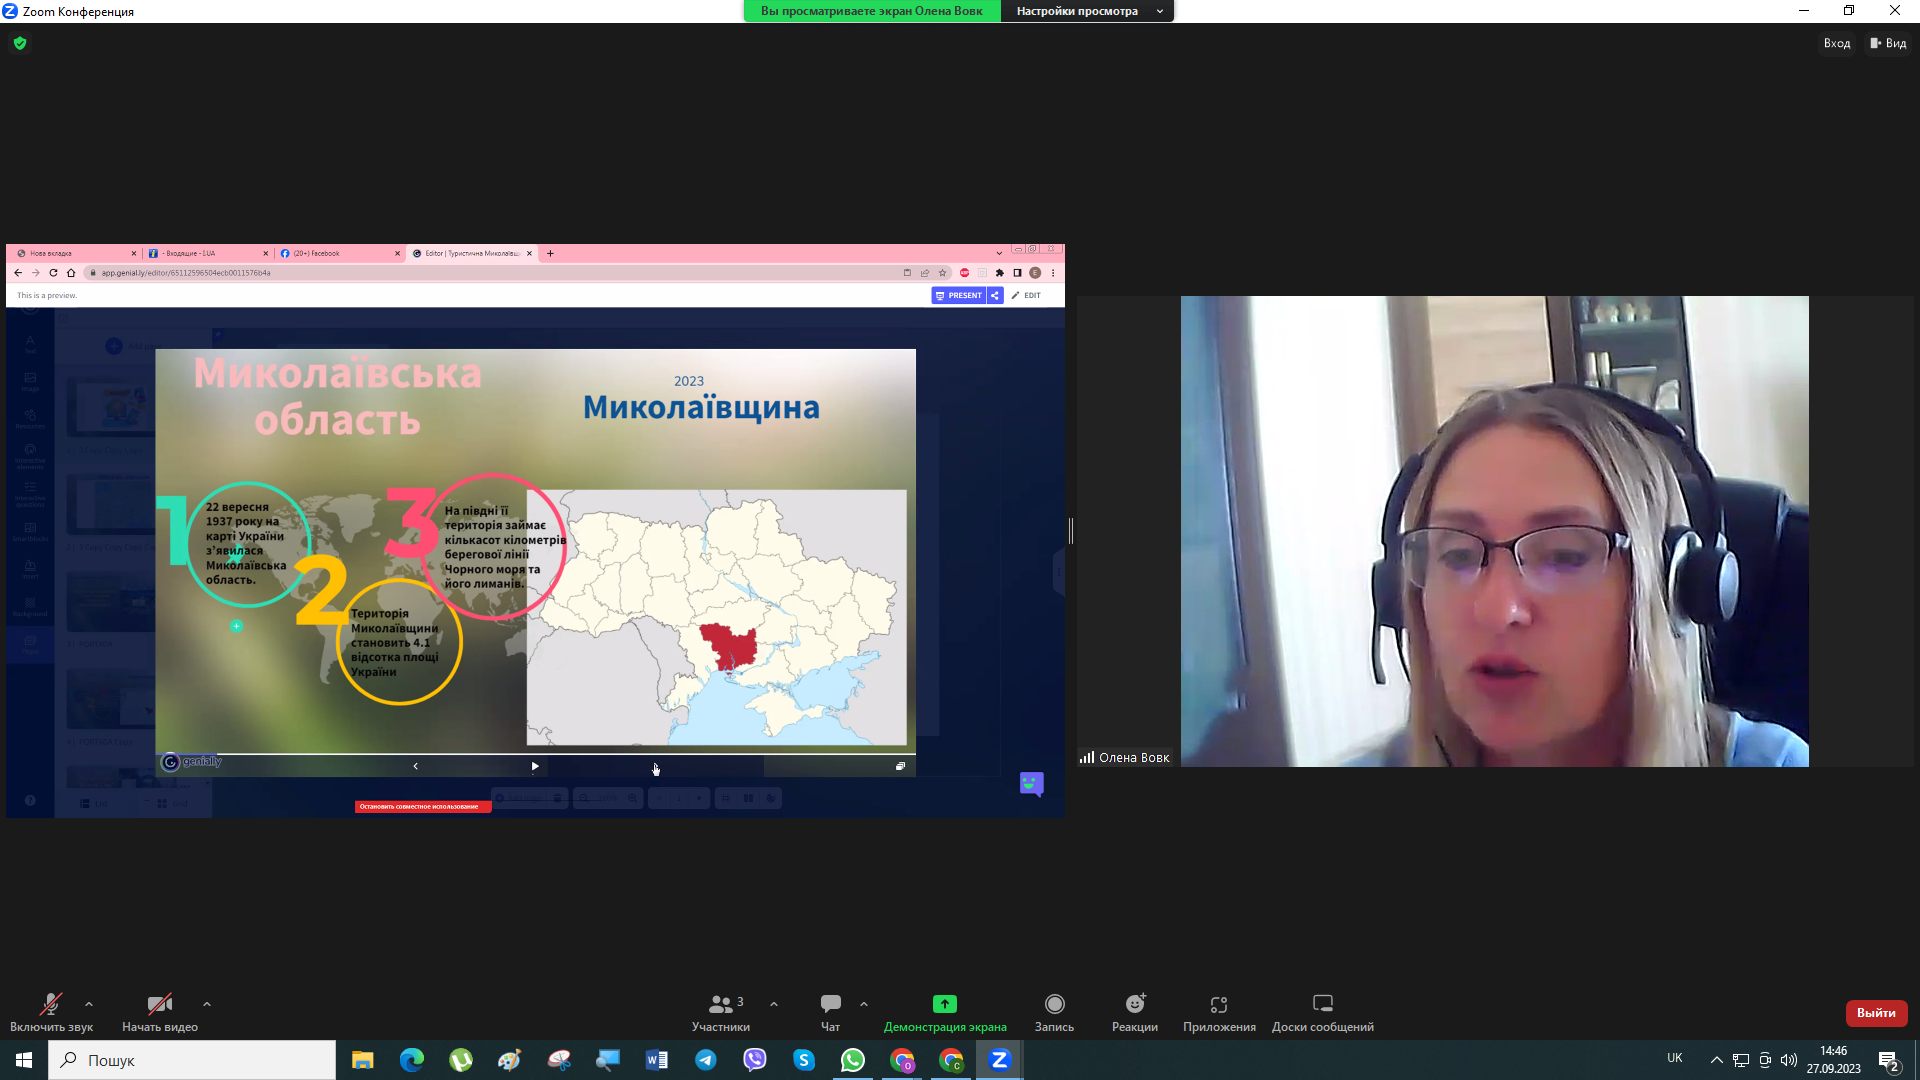
Task: Switch layout using Вид button
Action: (1888, 43)
